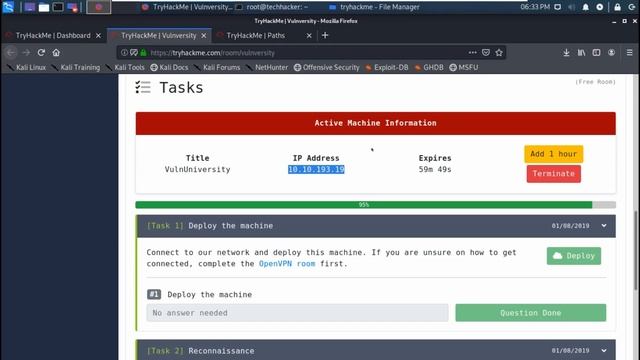
Task: Open GHDB bookmark
Action: [x=429, y=67]
